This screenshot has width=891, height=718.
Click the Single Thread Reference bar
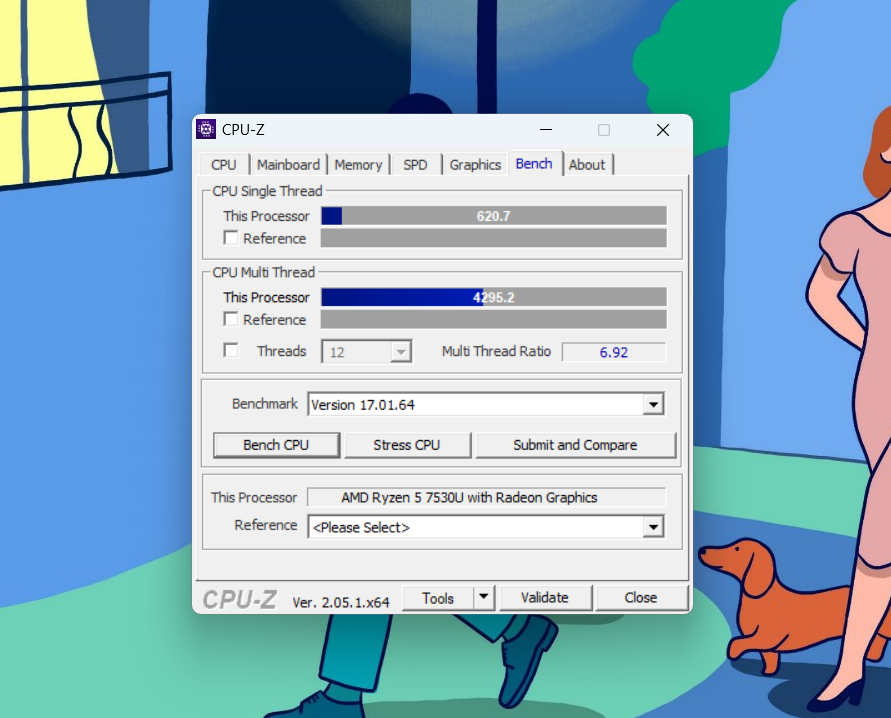click(494, 238)
